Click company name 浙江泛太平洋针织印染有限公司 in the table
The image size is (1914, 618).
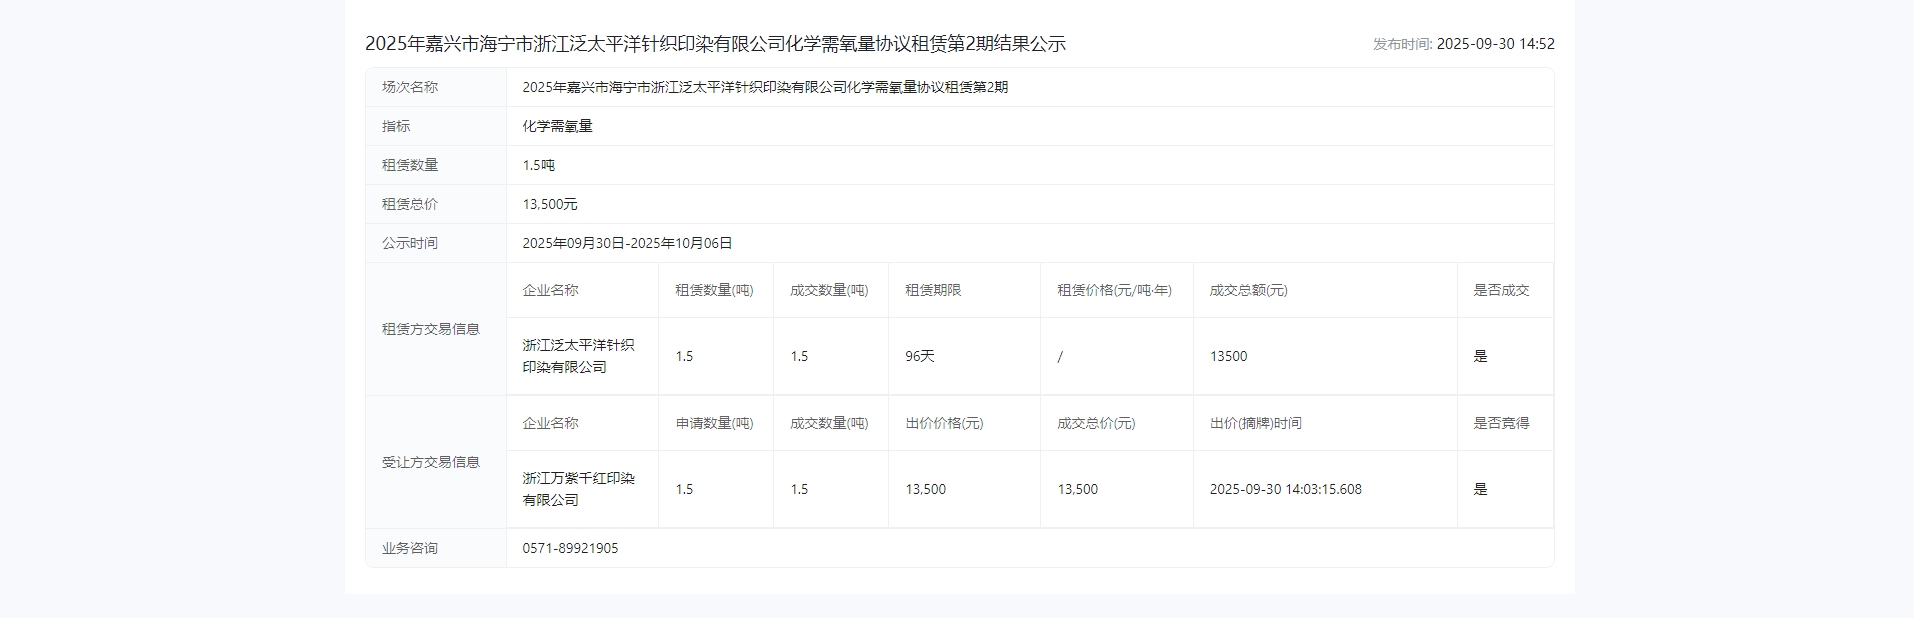578,356
